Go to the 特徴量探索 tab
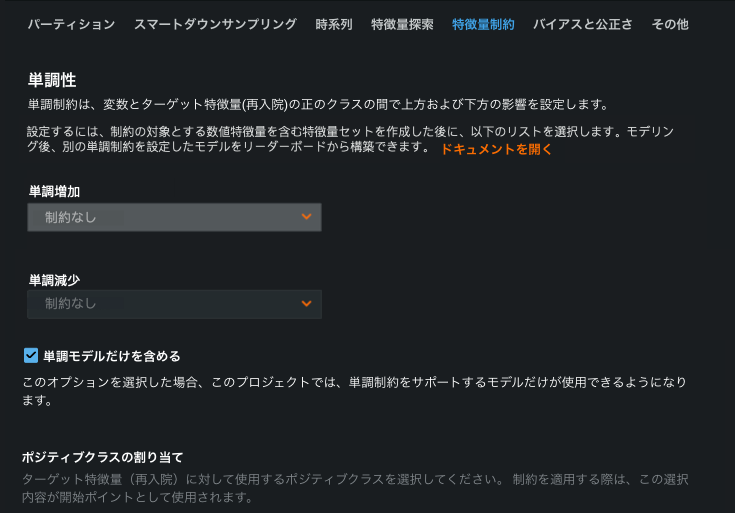This screenshot has height=513, width=735. tap(402, 24)
